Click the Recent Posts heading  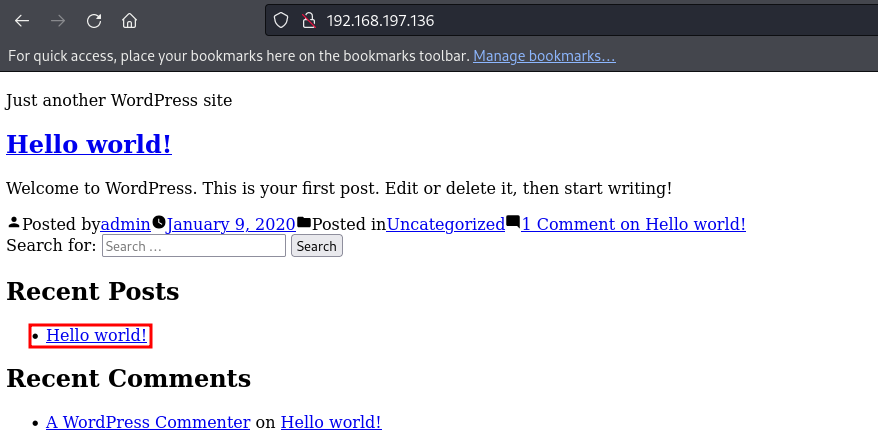click(93, 291)
